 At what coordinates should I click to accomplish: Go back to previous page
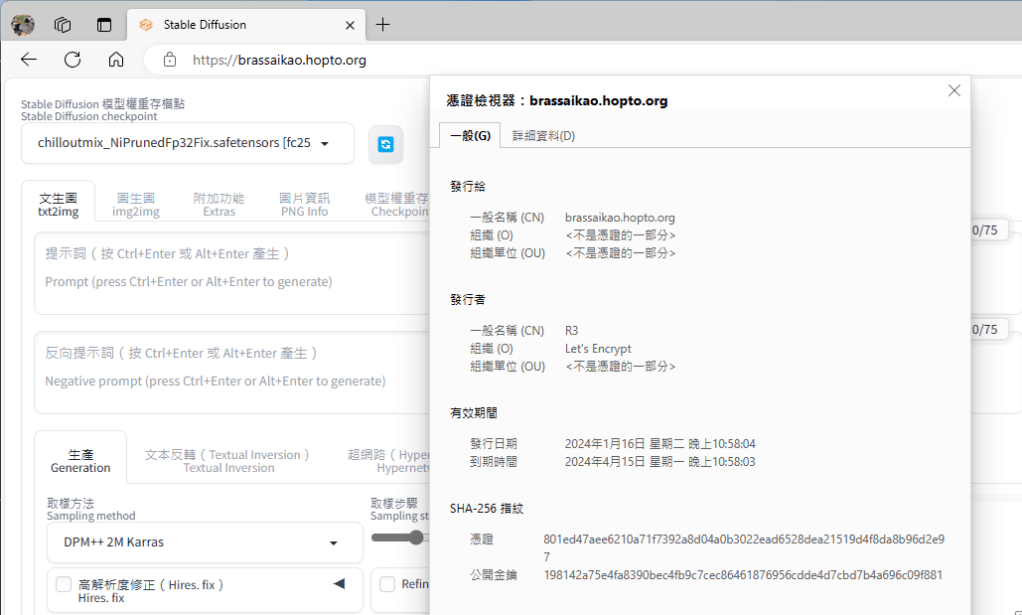(29, 60)
